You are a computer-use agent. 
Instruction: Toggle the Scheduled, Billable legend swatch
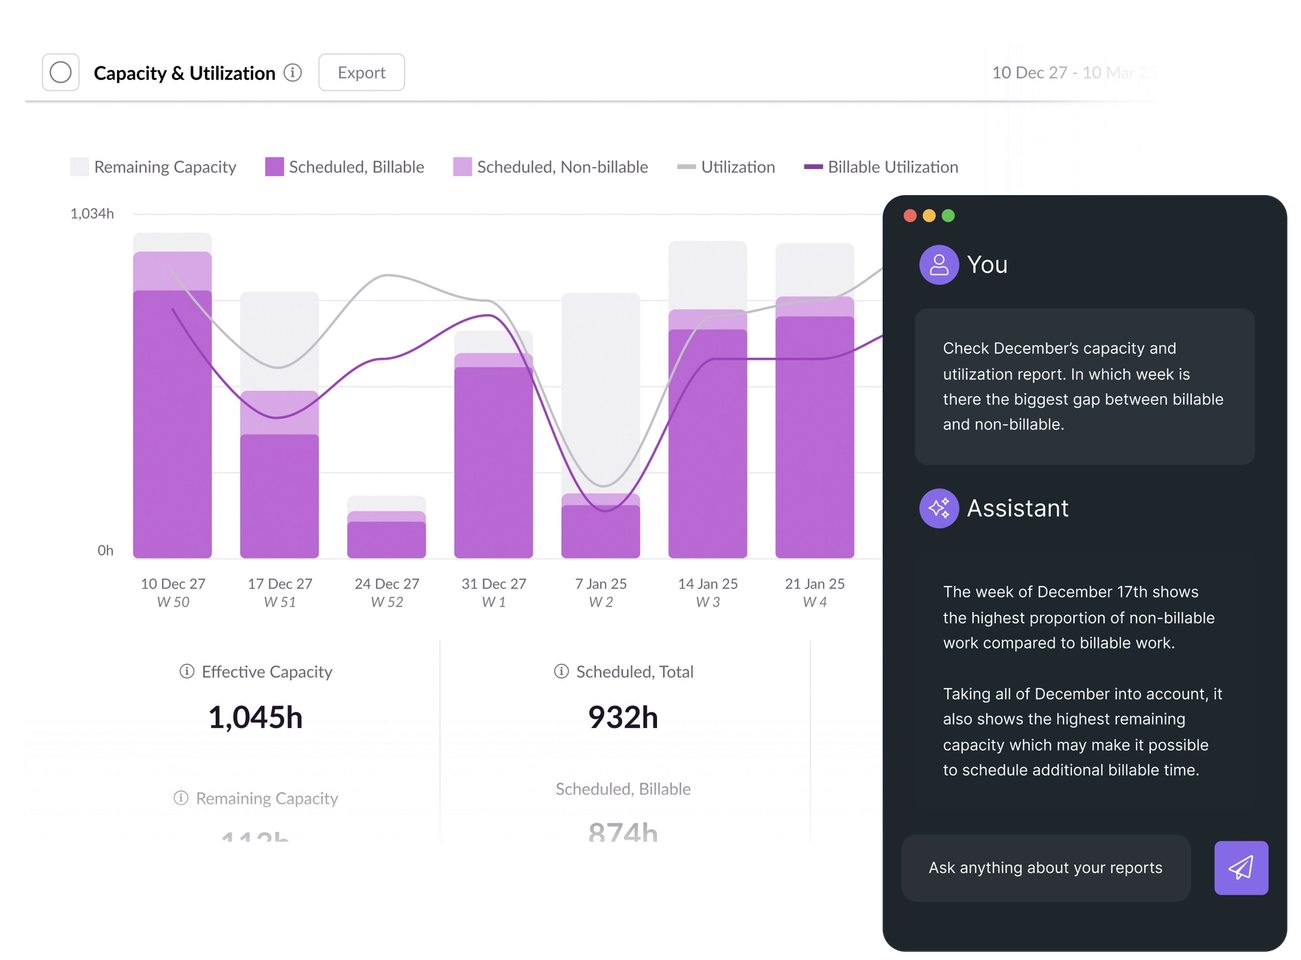[x=274, y=166]
